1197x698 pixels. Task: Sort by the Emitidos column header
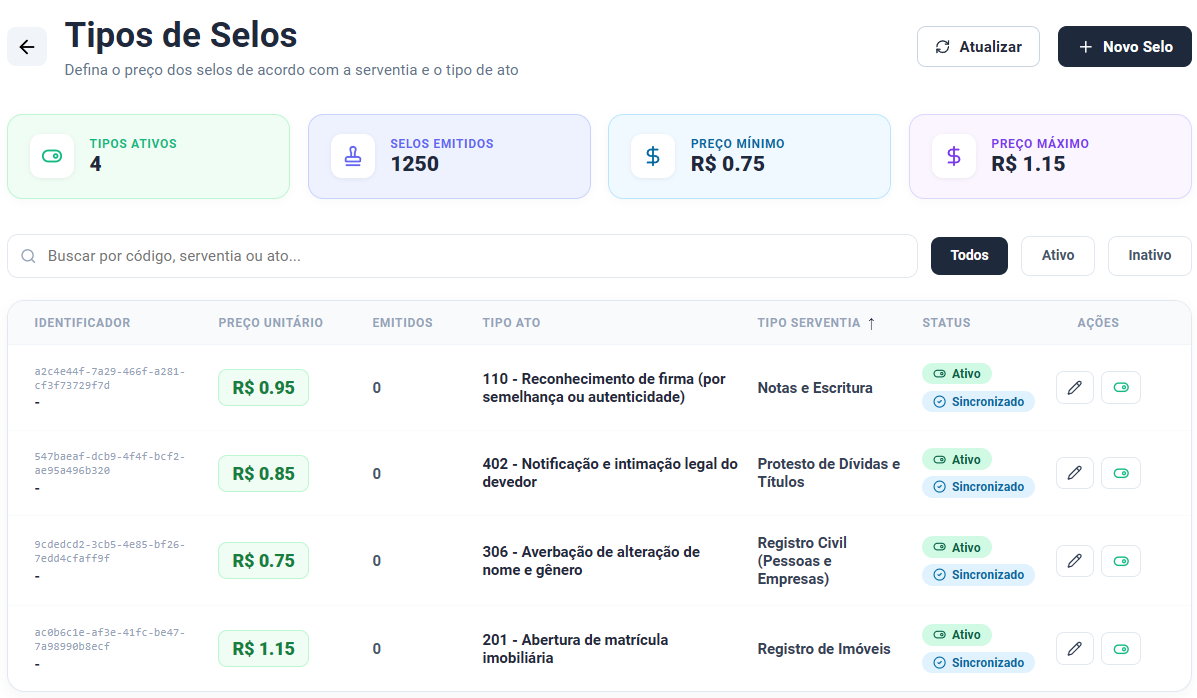(402, 323)
